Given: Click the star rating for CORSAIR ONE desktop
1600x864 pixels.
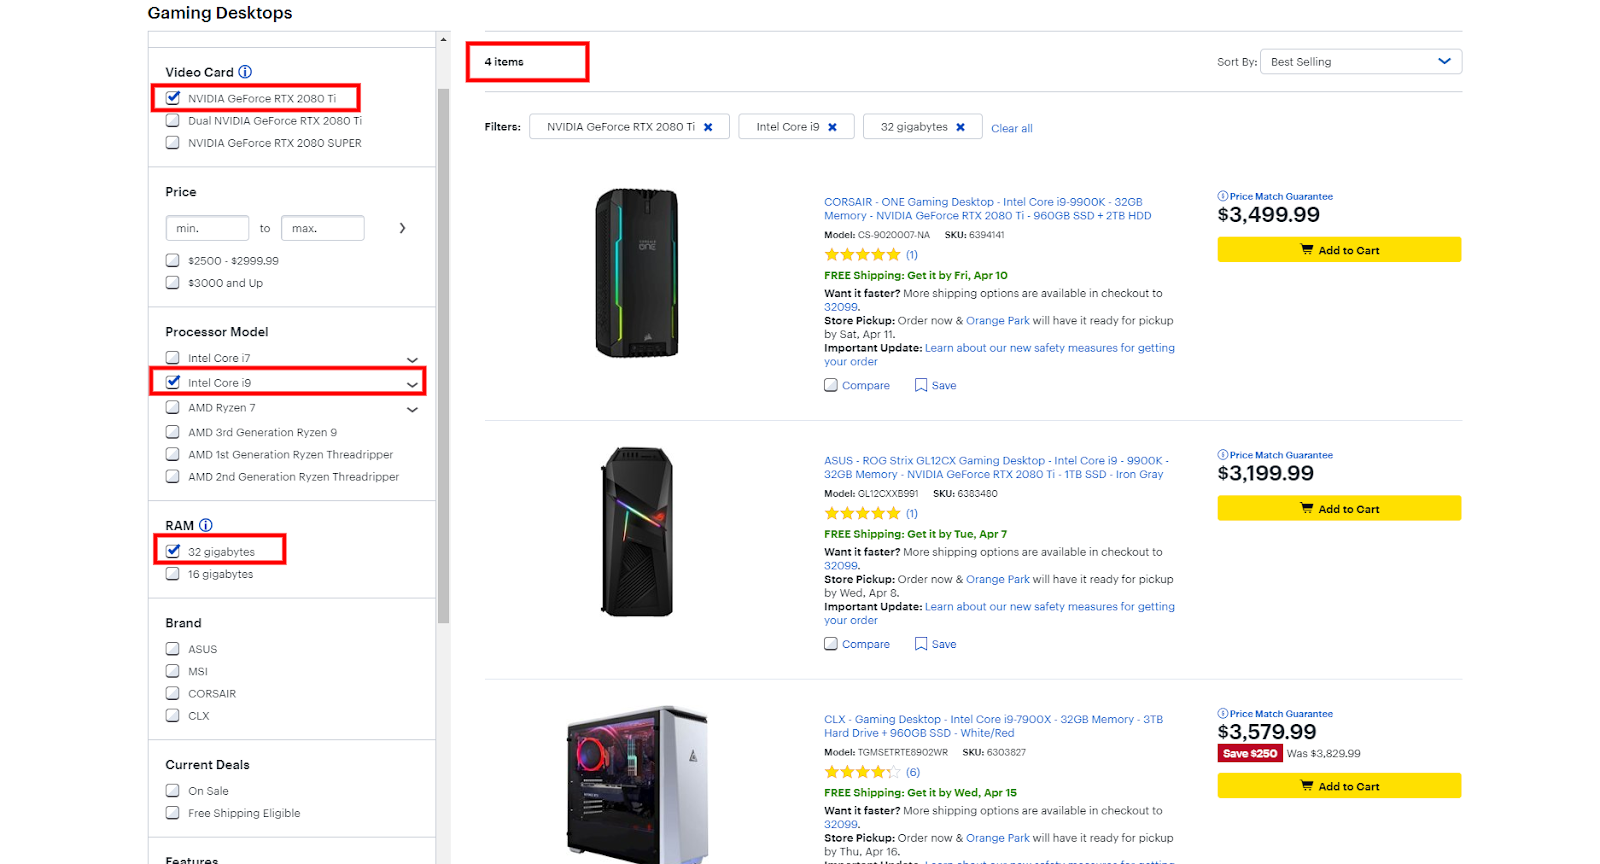Looking at the screenshot, I should (x=862, y=255).
